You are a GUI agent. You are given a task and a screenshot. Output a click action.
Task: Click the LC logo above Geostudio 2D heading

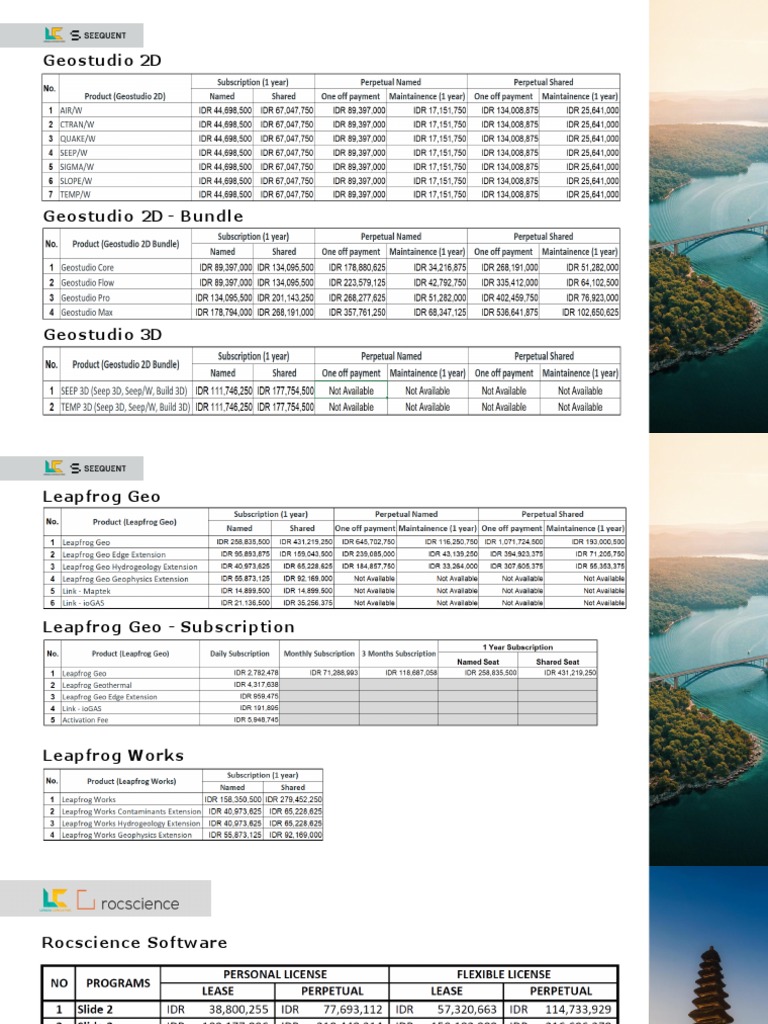click(54, 35)
